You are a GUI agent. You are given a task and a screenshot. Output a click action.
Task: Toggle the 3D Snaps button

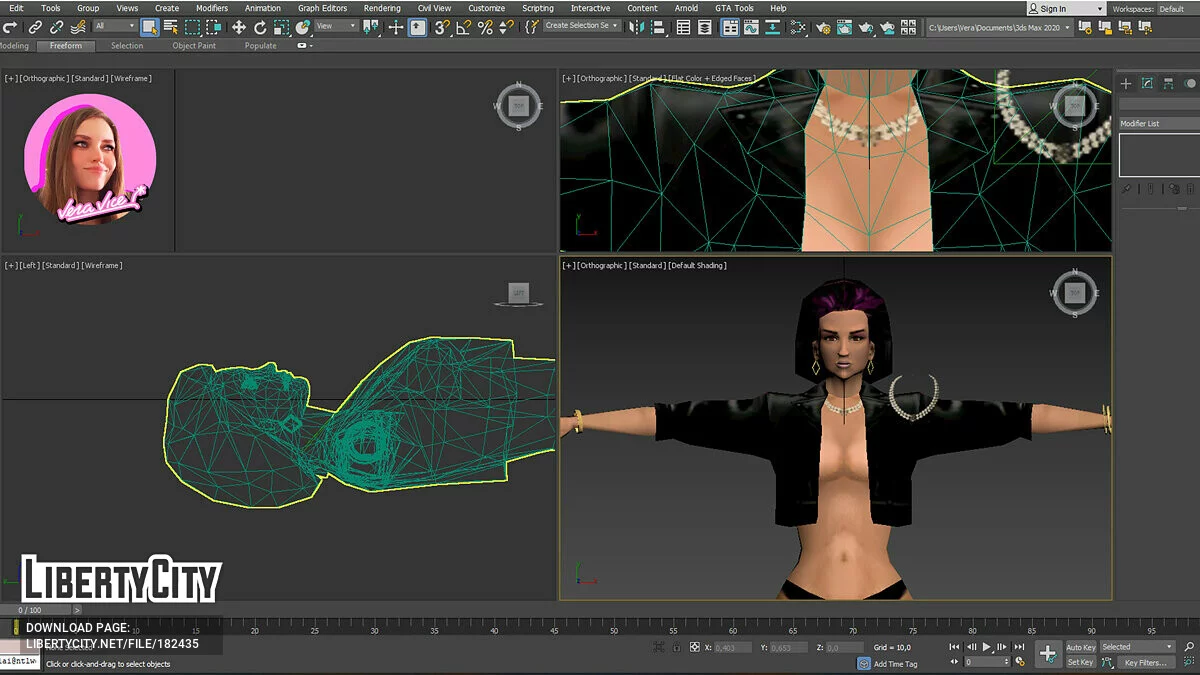442,27
